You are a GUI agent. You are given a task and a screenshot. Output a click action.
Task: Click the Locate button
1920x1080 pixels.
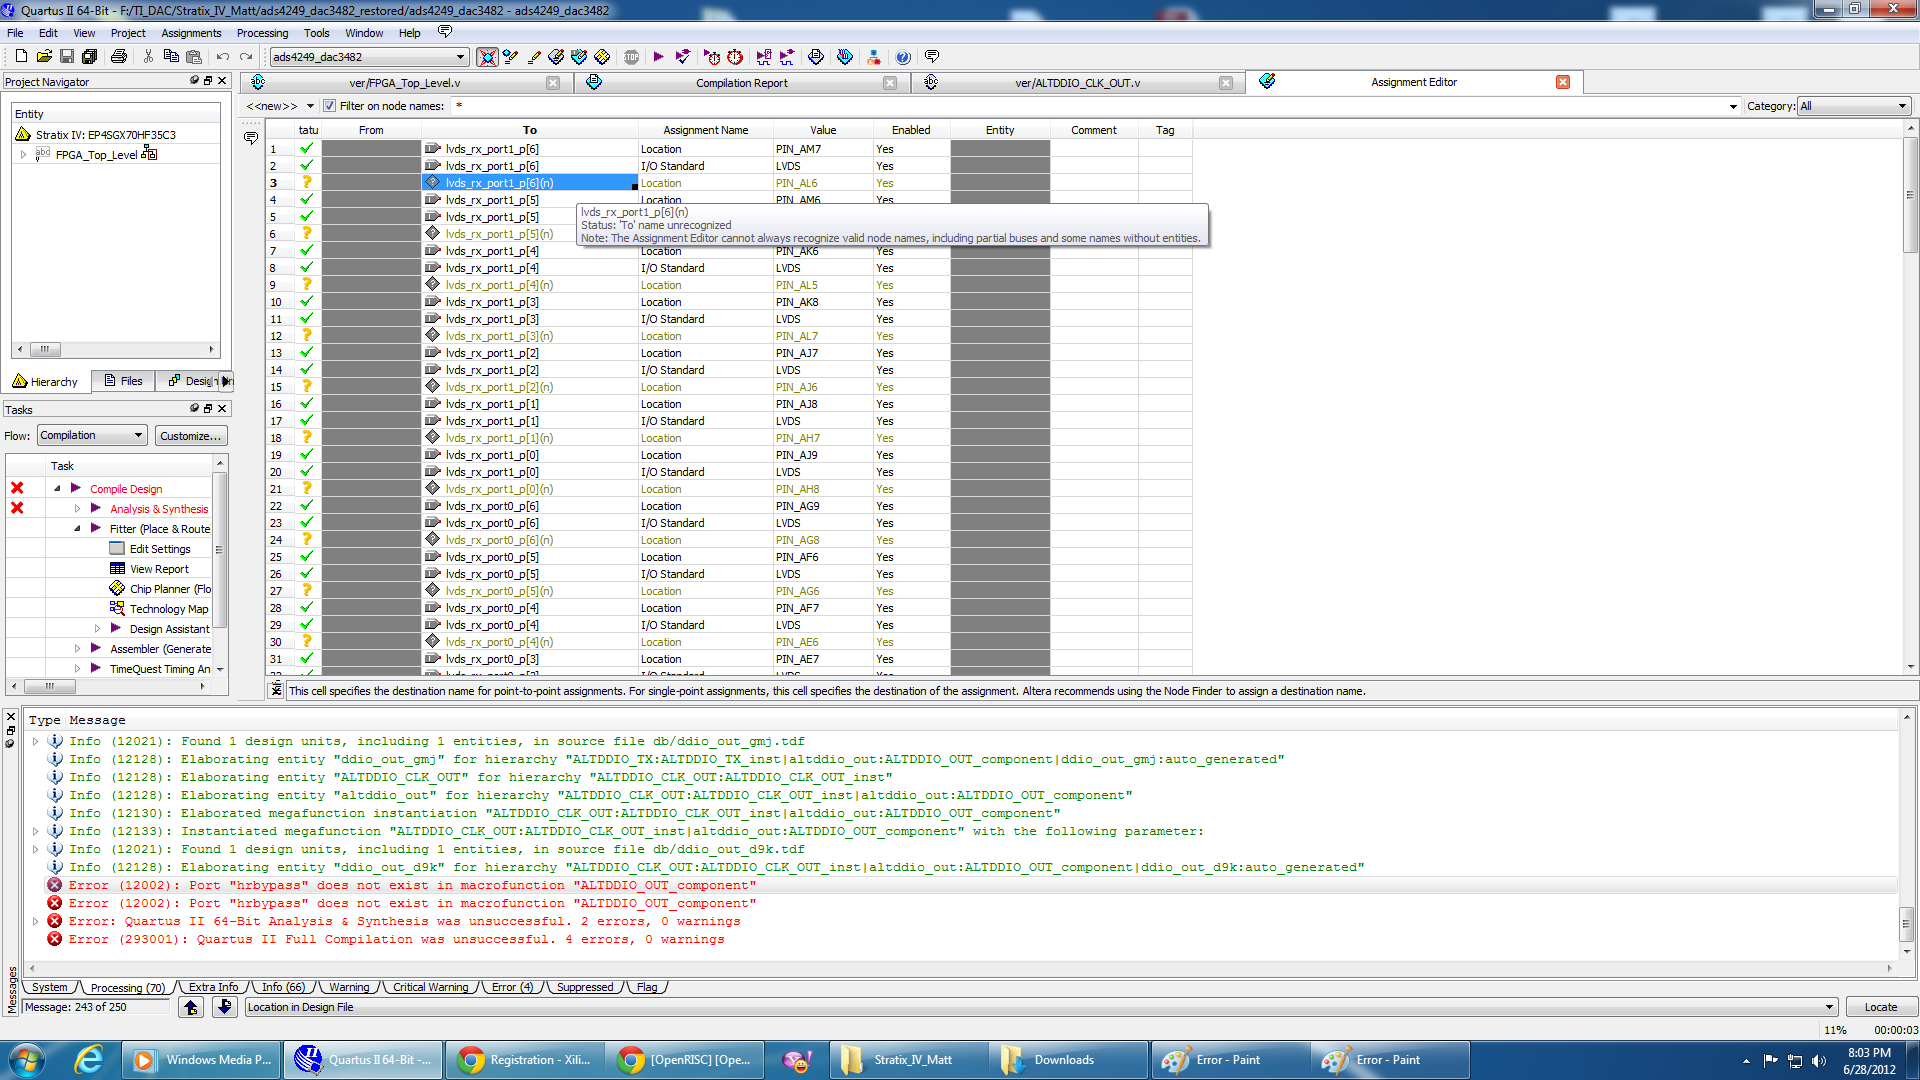coord(1879,1007)
